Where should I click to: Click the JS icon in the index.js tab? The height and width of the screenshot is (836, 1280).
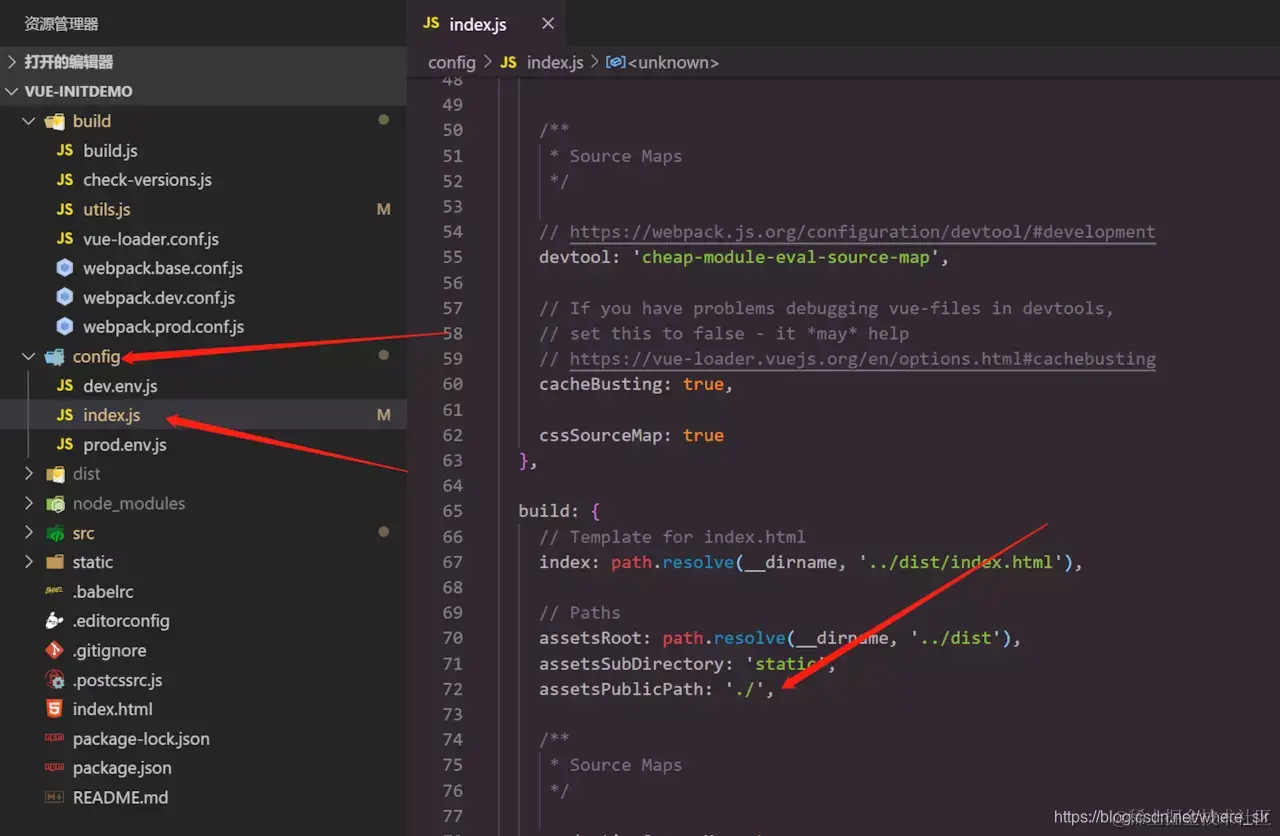tap(432, 23)
